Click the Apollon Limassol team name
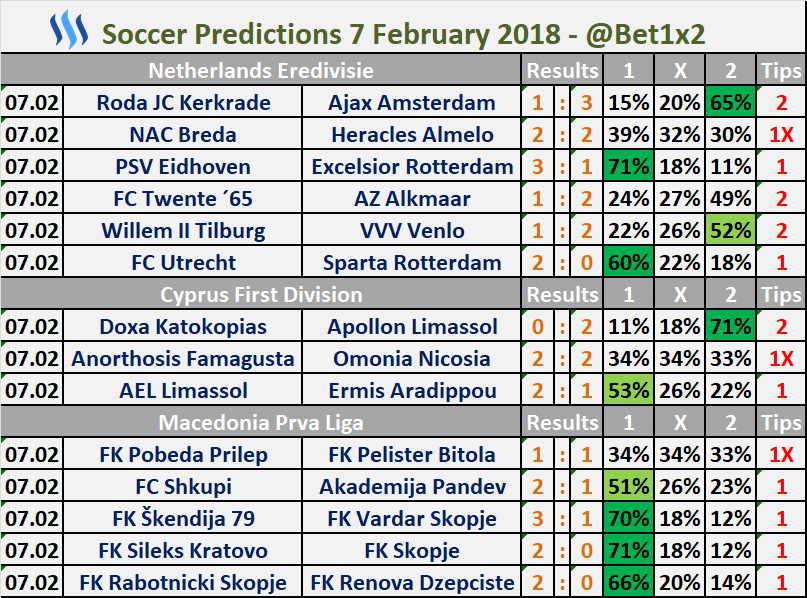Image resolution: width=807 pixels, height=598 pixels. (412, 327)
